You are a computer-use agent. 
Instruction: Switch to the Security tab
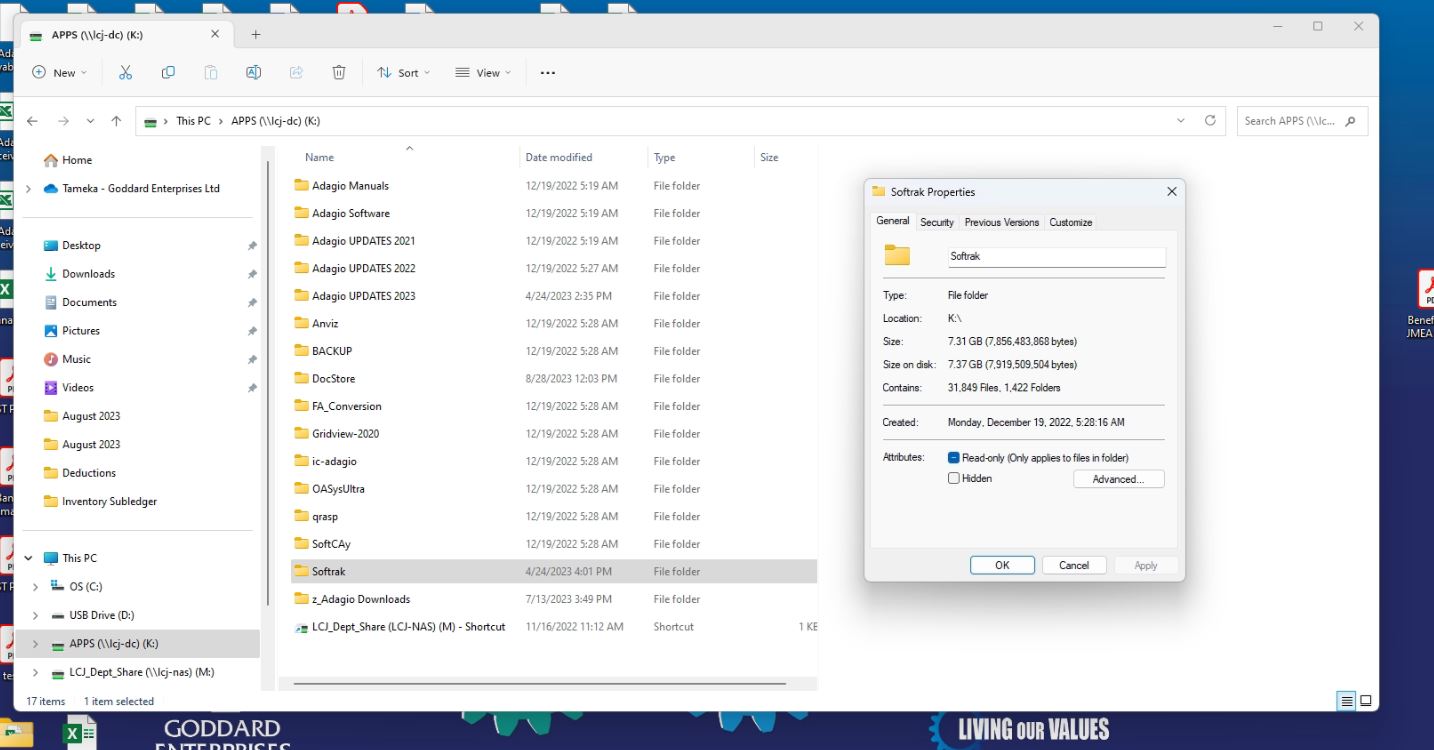click(936, 222)
